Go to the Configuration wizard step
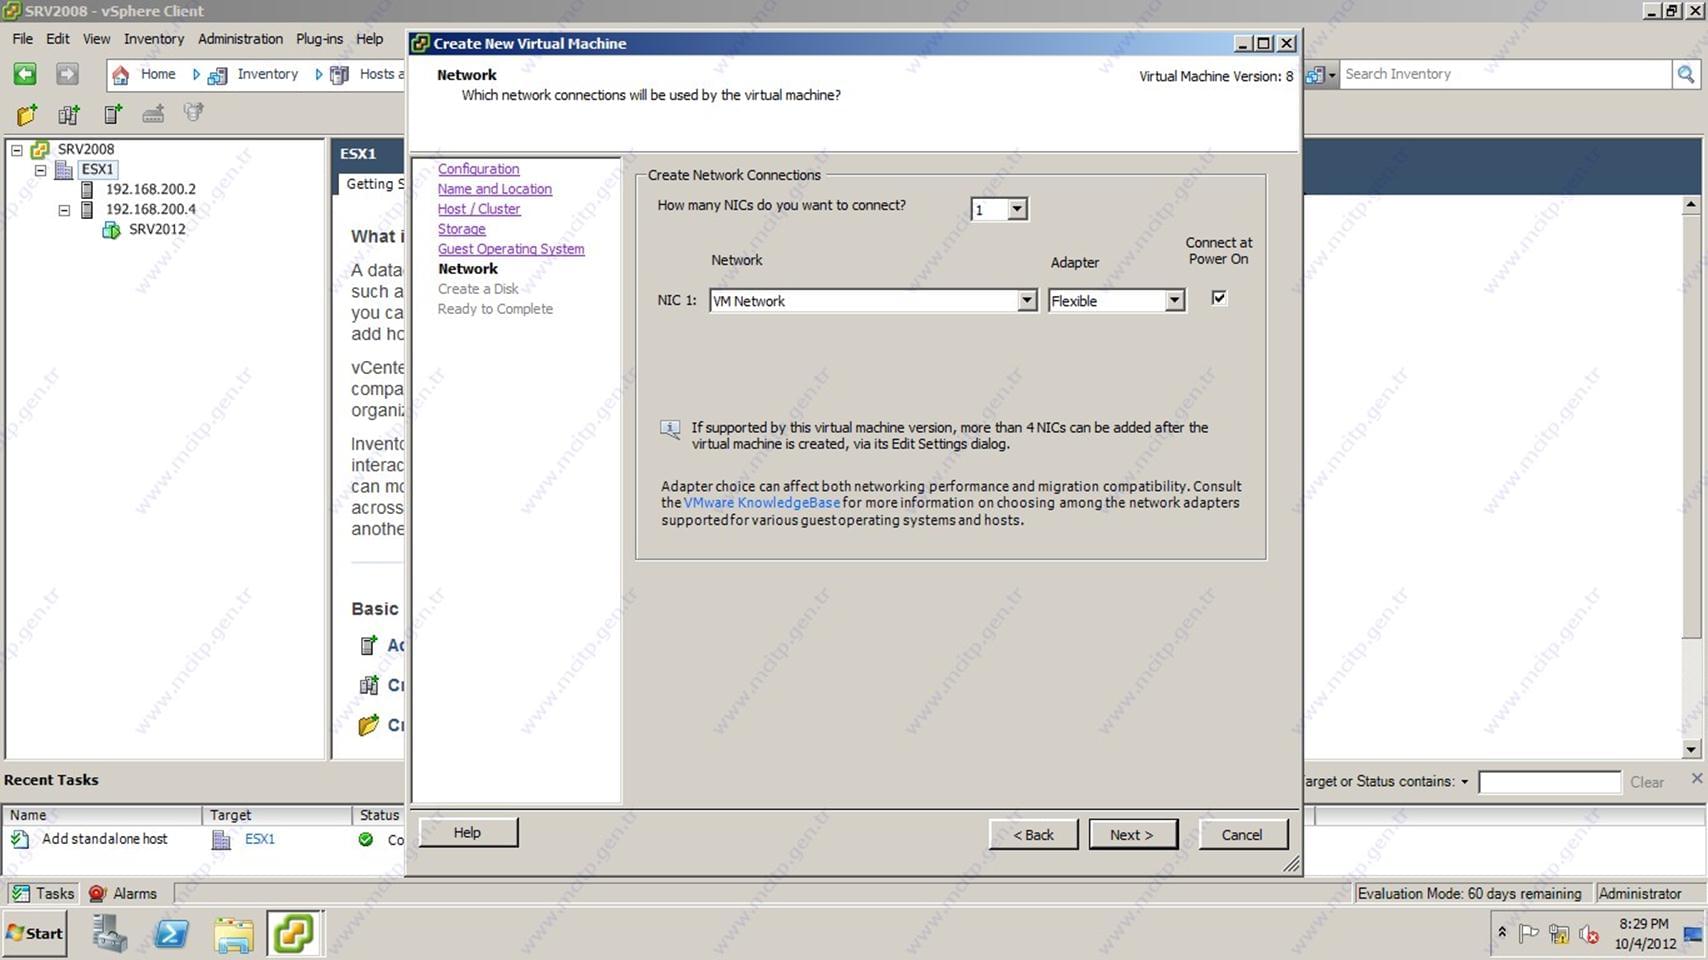 (478, 169)
